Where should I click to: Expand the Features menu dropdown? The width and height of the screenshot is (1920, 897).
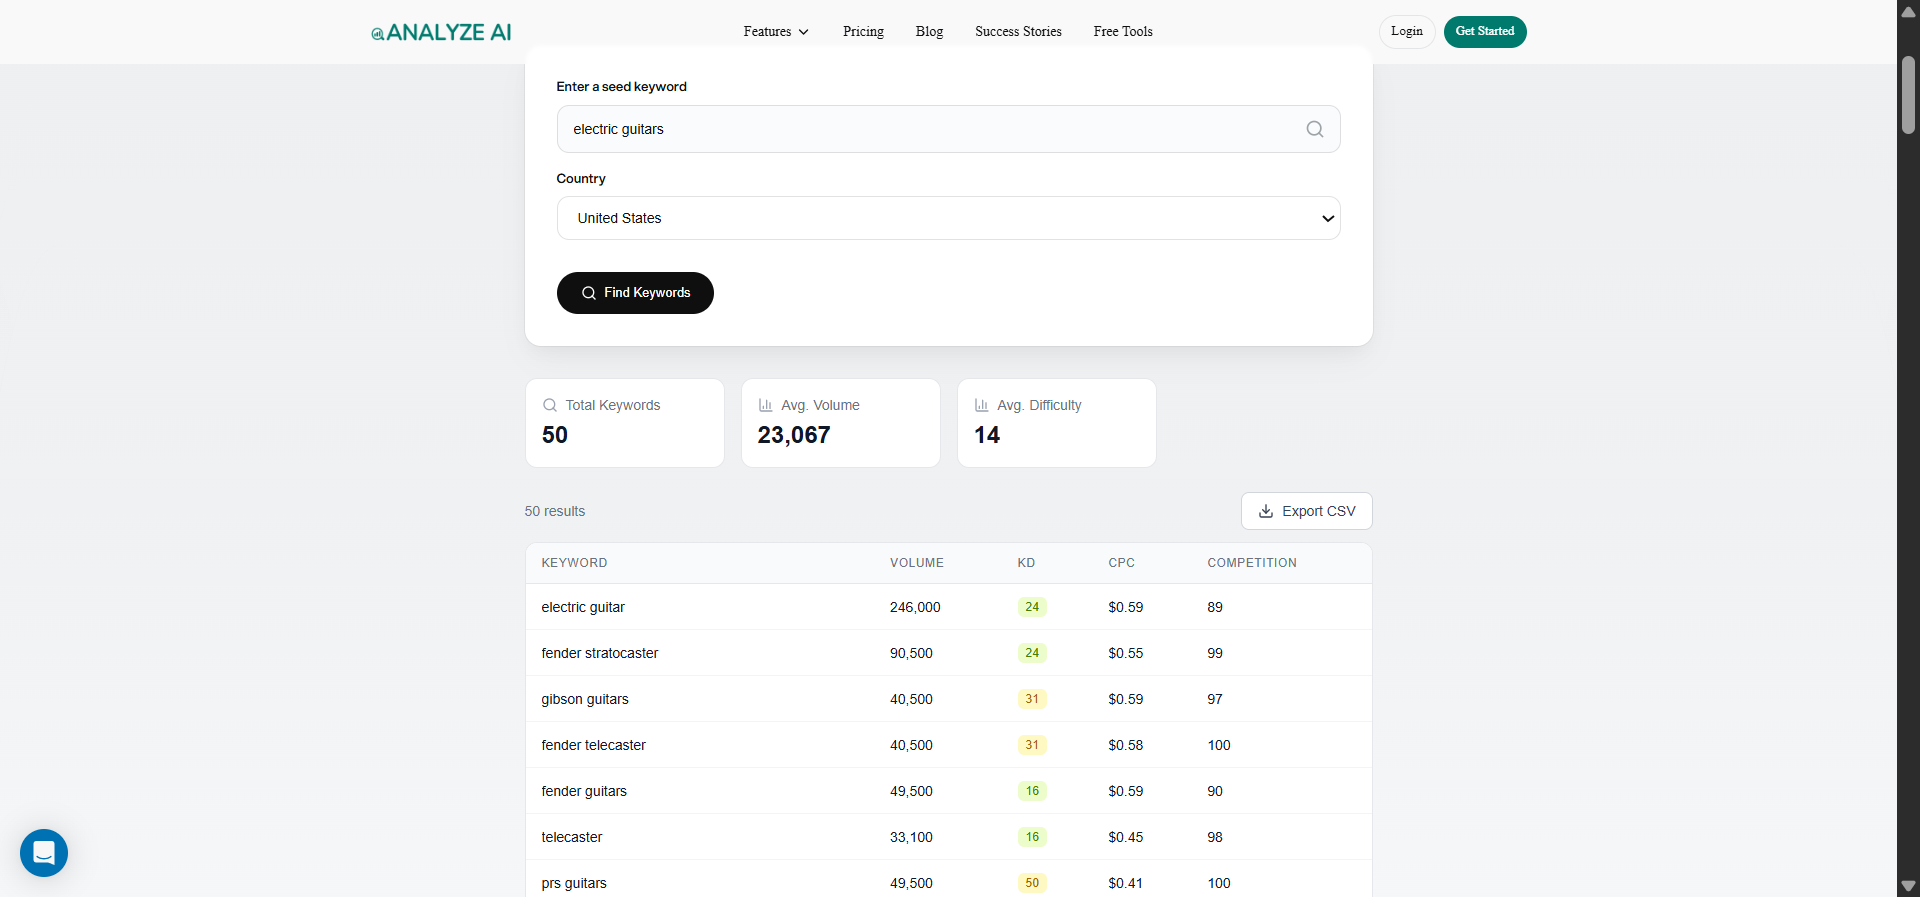(x=775, y=32)
